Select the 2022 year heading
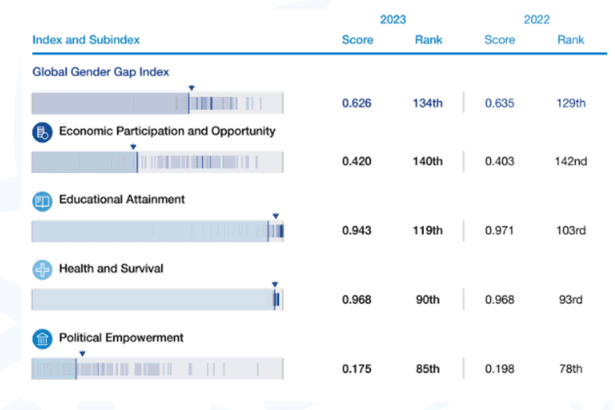615x410 pixels. coord(535,18)
